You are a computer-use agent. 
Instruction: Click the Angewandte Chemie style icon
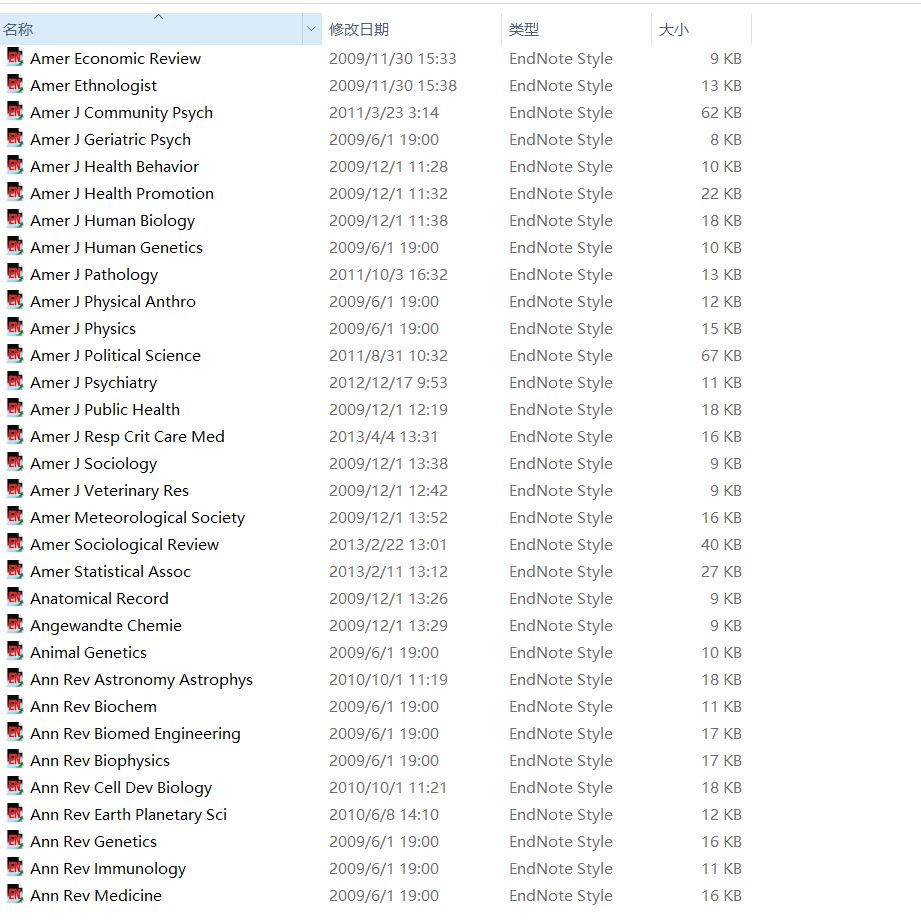coord(15,625)
